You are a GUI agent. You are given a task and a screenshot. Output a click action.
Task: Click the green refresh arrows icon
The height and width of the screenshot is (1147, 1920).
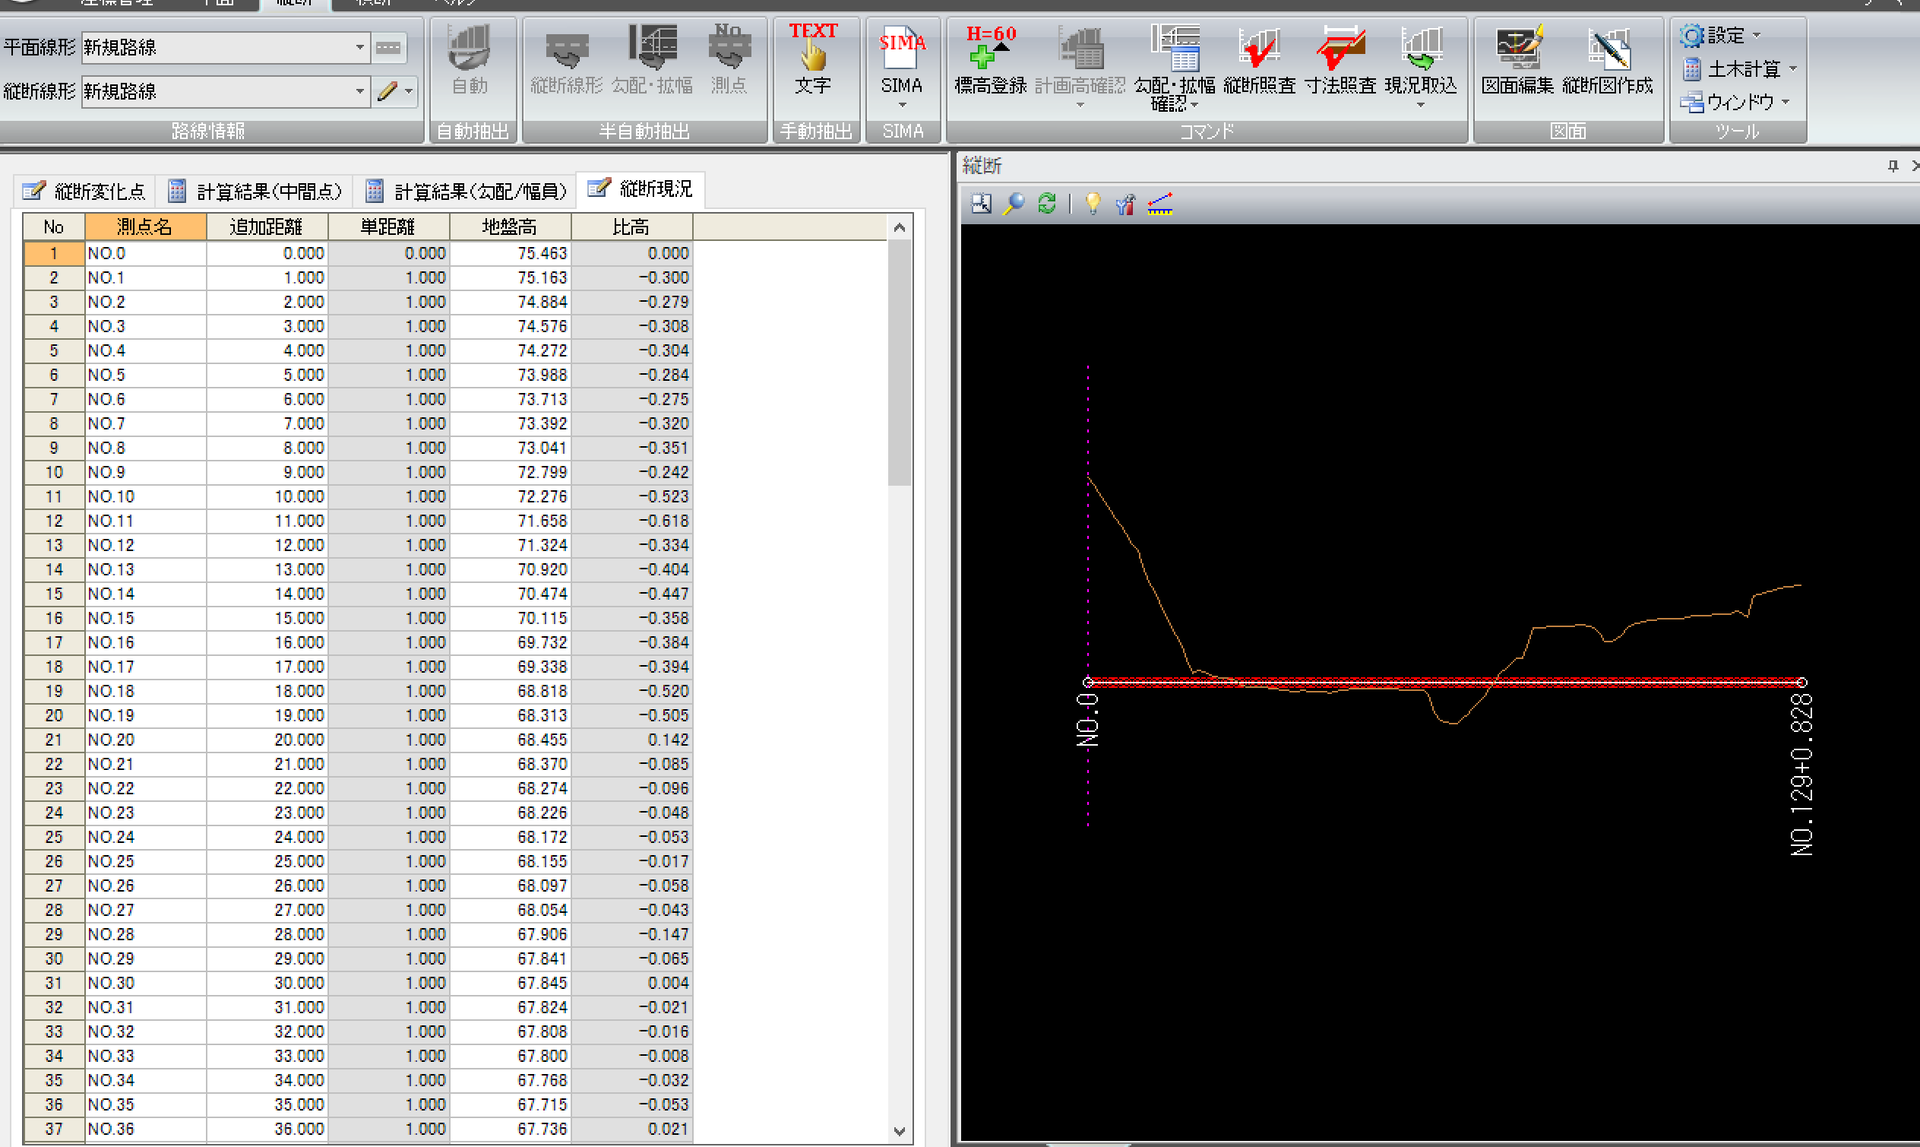(1047, 204)
